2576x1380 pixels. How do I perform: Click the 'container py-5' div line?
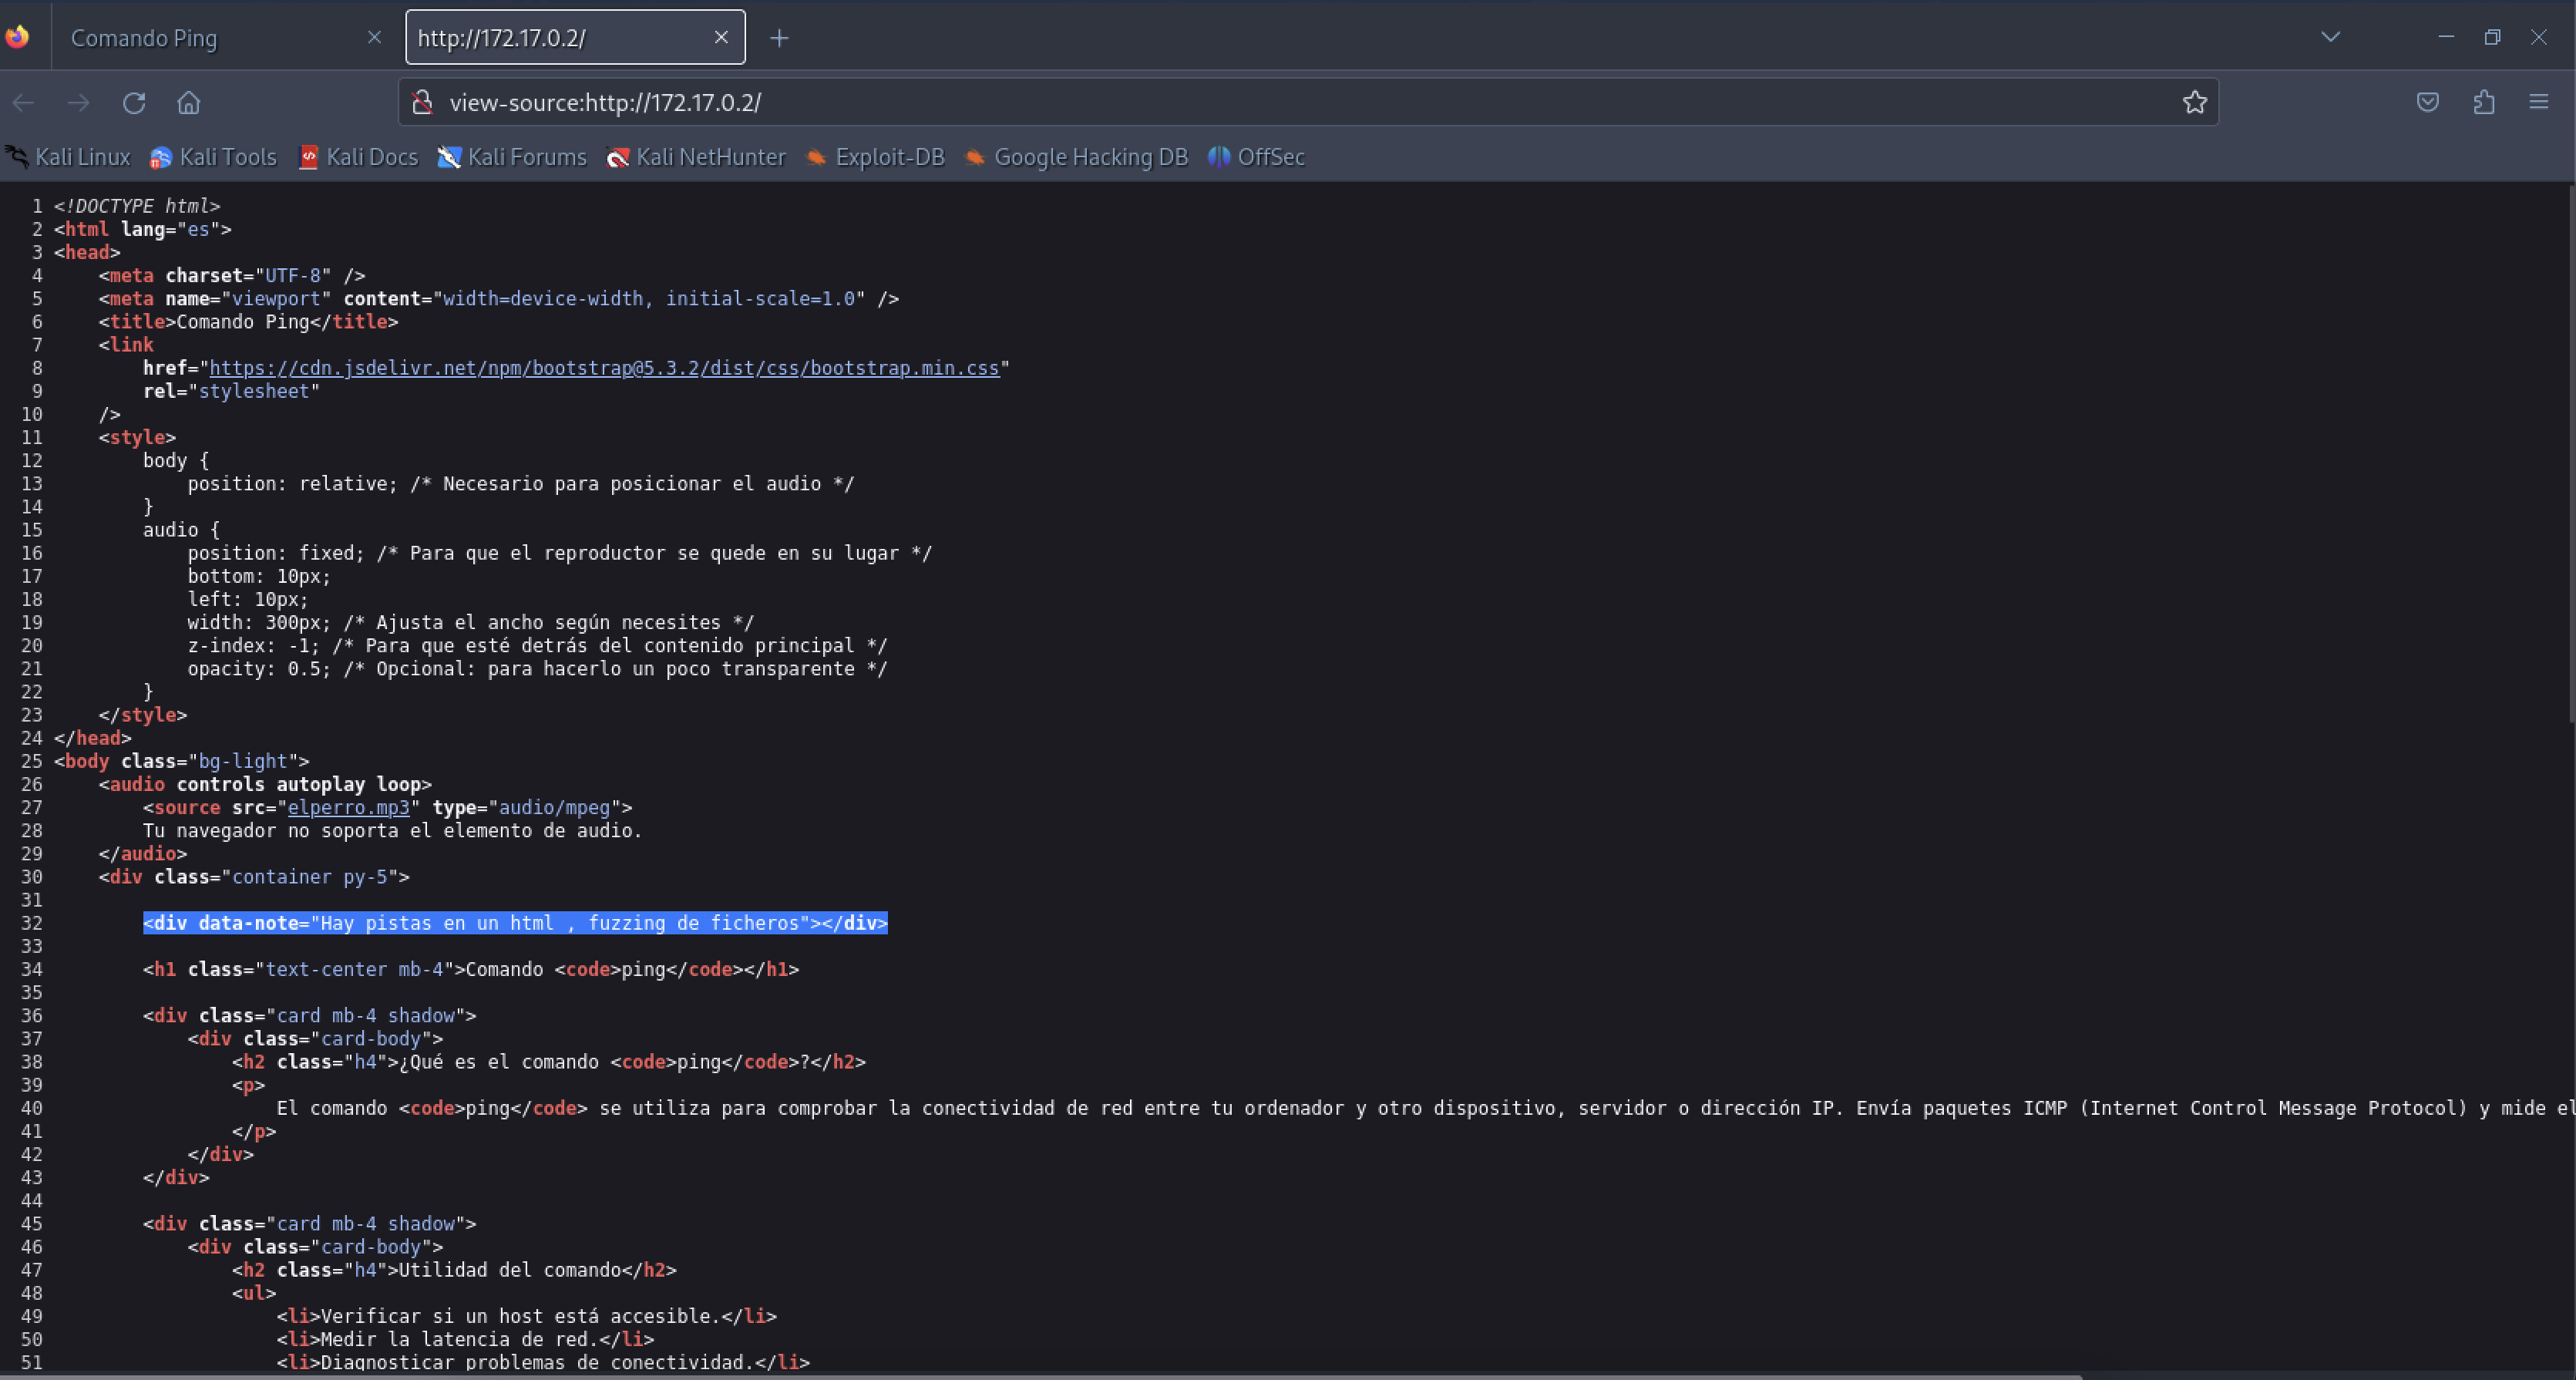point(254,877)
